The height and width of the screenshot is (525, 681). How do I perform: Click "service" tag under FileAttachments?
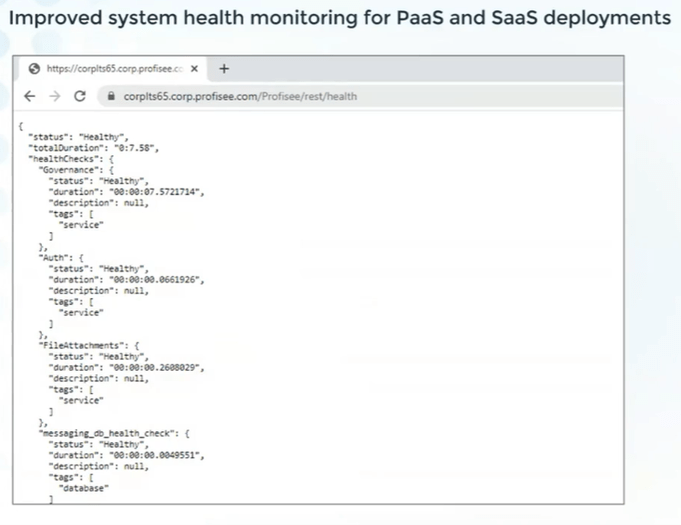pos(81,400)
